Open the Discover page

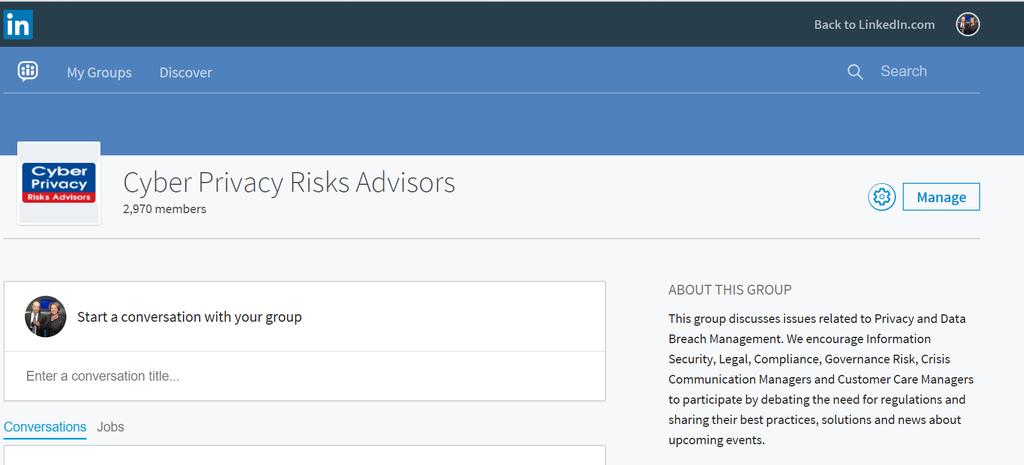click(186, 72)
